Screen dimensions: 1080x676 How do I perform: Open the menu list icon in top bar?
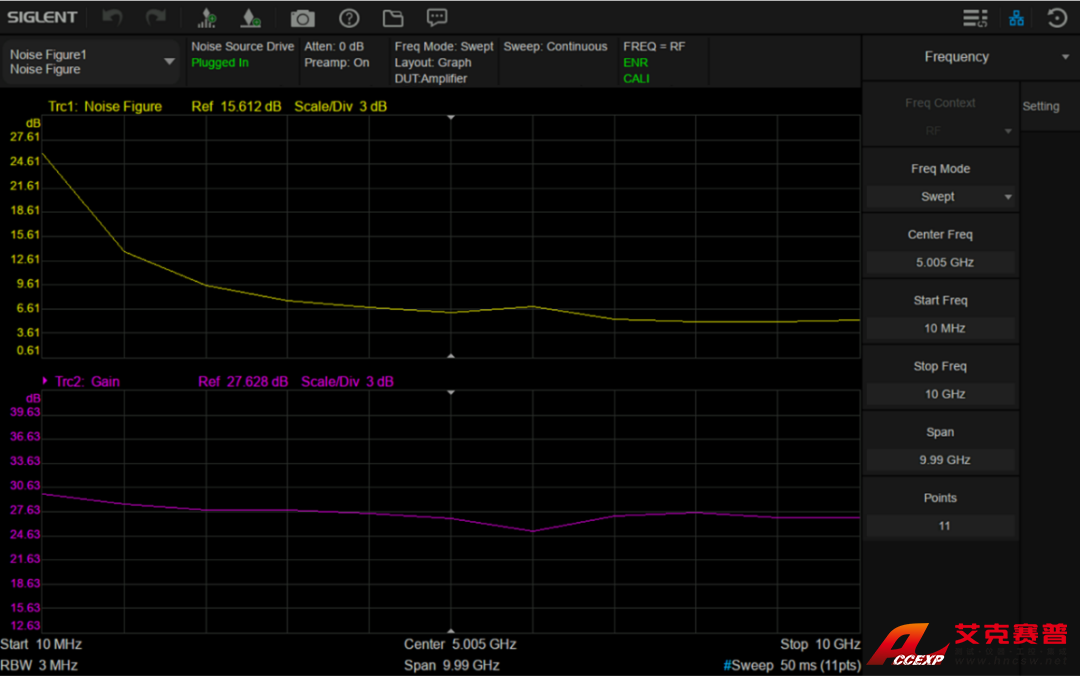pyautogui.click(x=975, y=18)
